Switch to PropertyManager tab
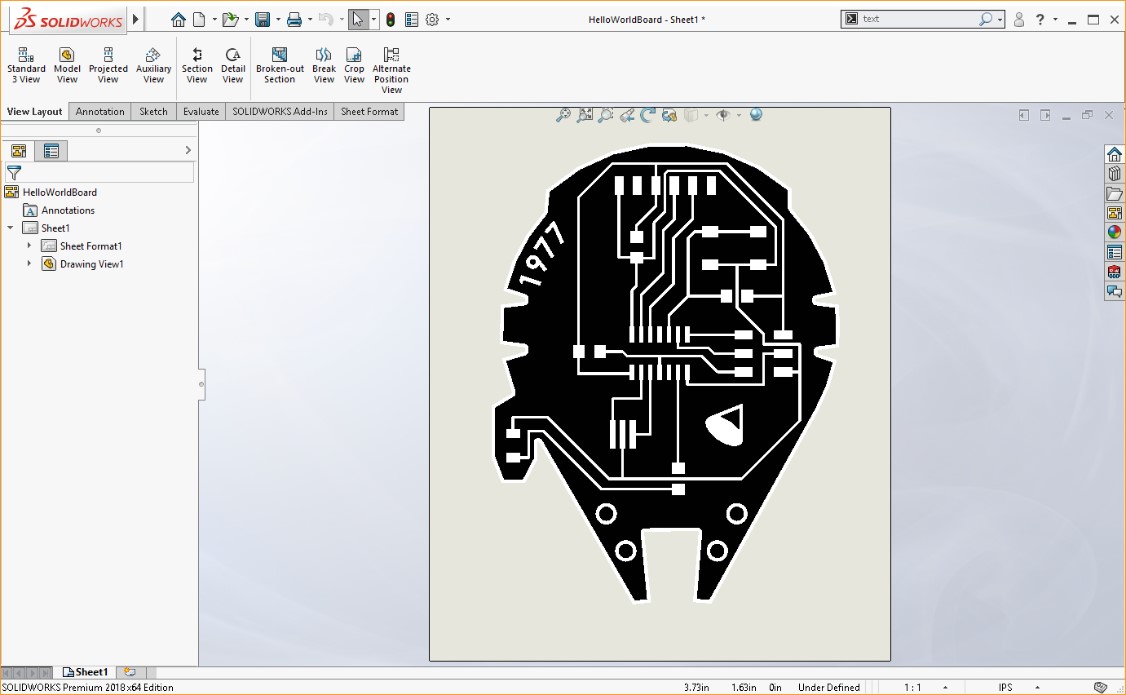Screen dimensions: 1126x695 [51, 150]
